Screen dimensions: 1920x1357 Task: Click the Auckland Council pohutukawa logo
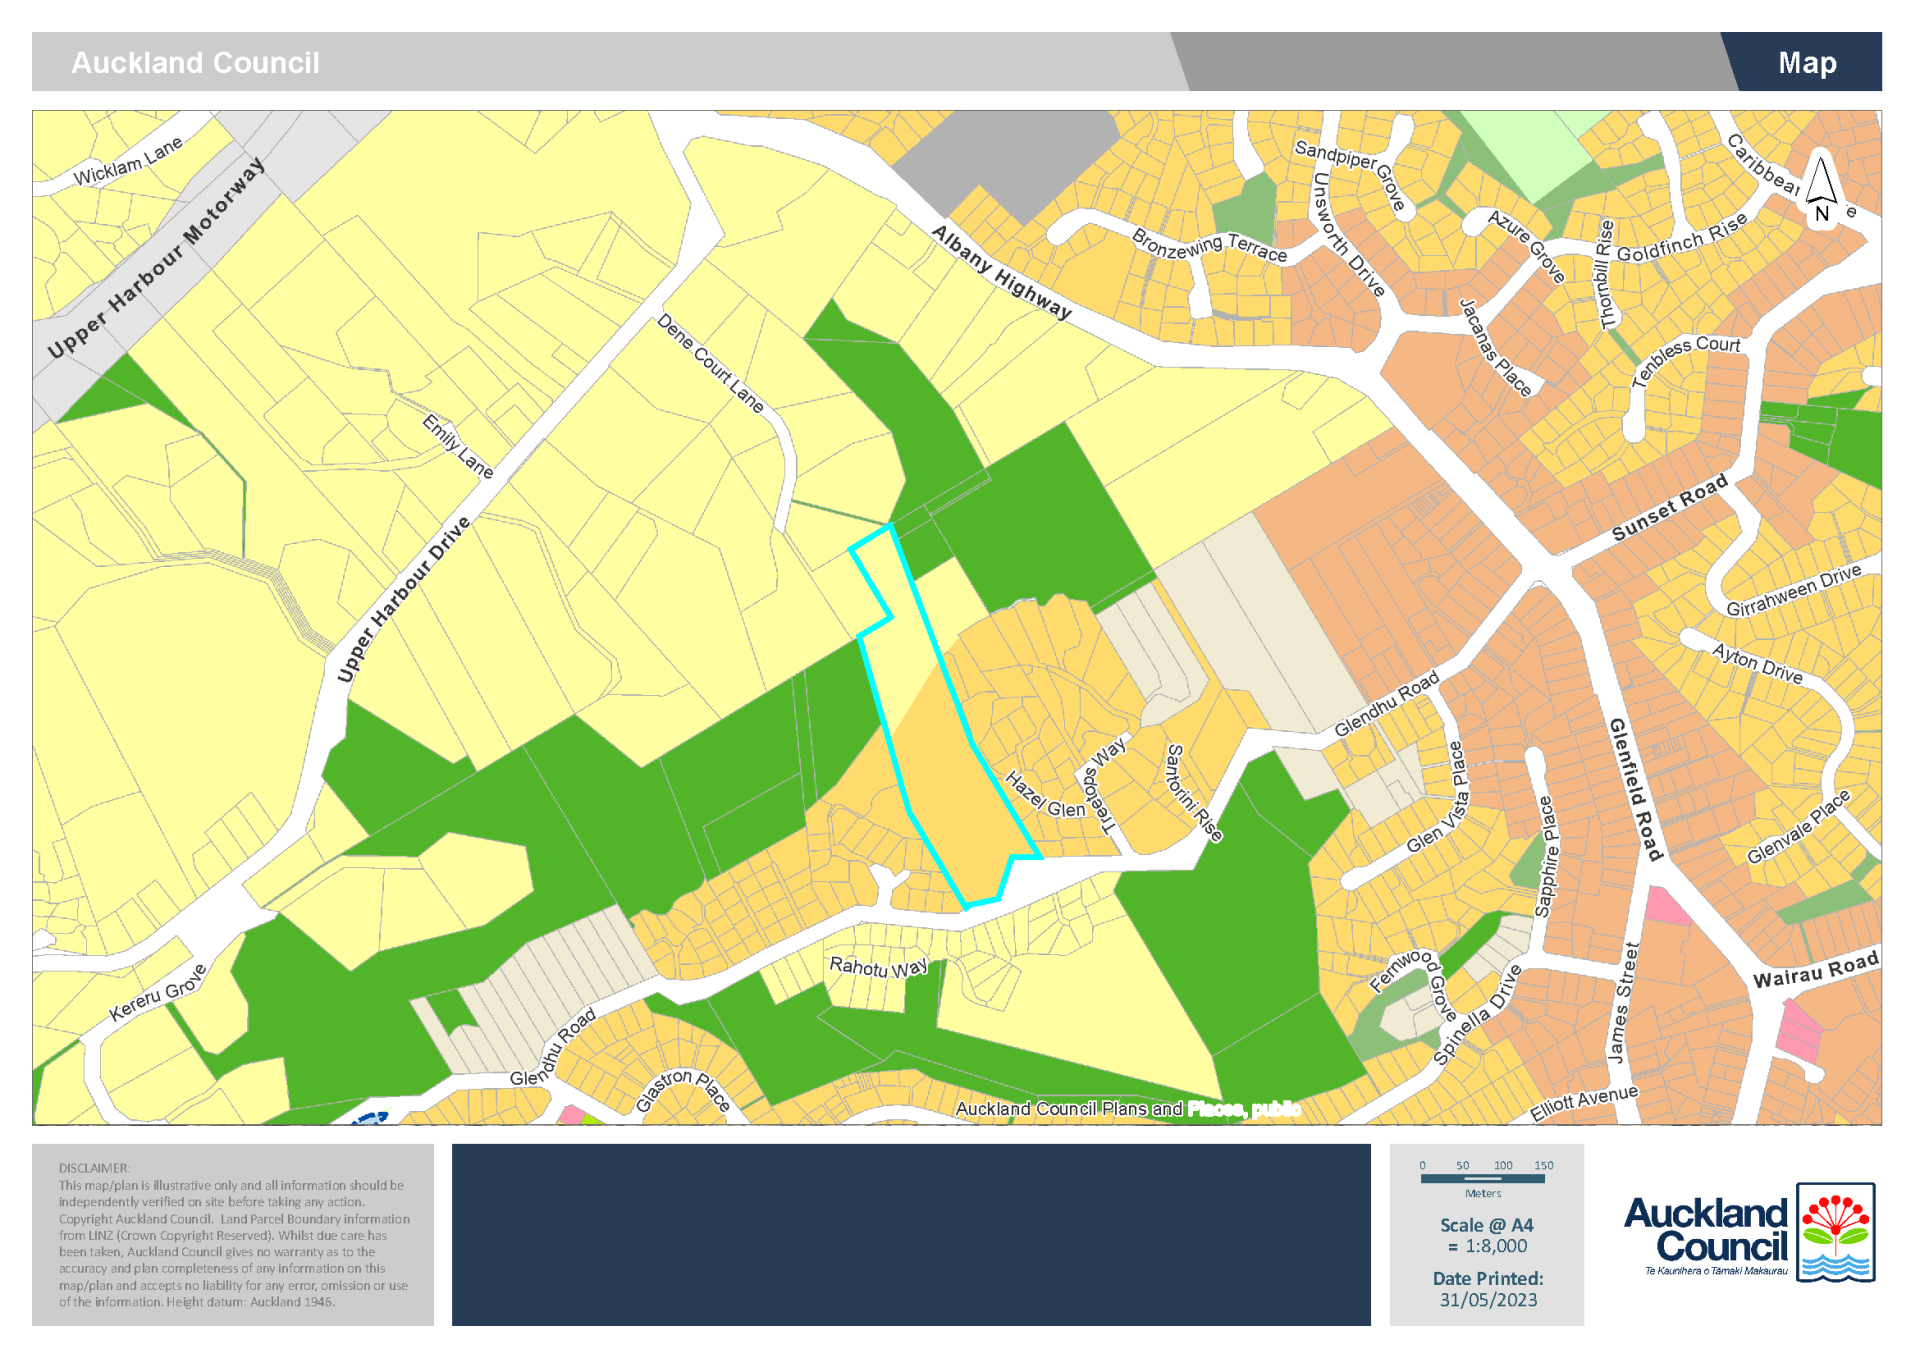tap(1835, 1232)
